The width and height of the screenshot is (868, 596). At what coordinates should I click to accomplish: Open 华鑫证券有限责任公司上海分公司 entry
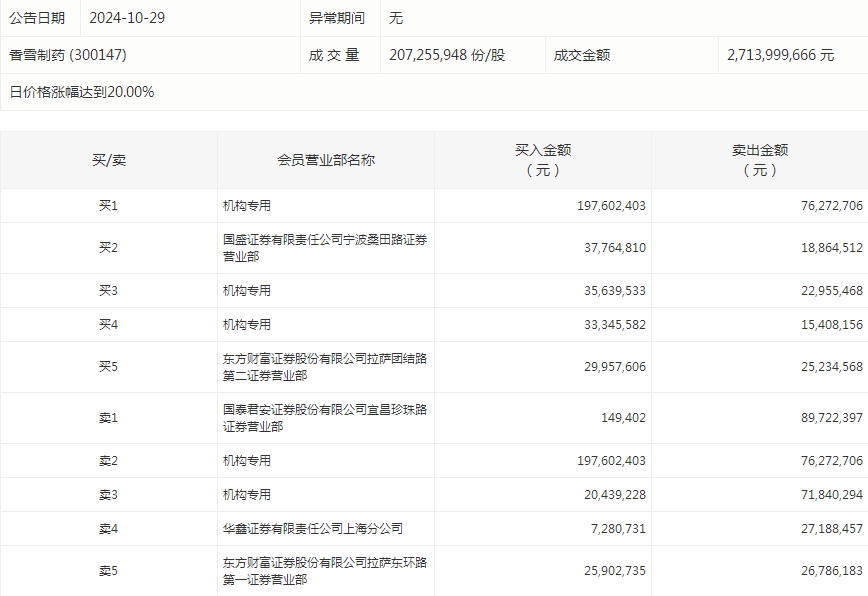pyautogui.click(x=313, y=528)
